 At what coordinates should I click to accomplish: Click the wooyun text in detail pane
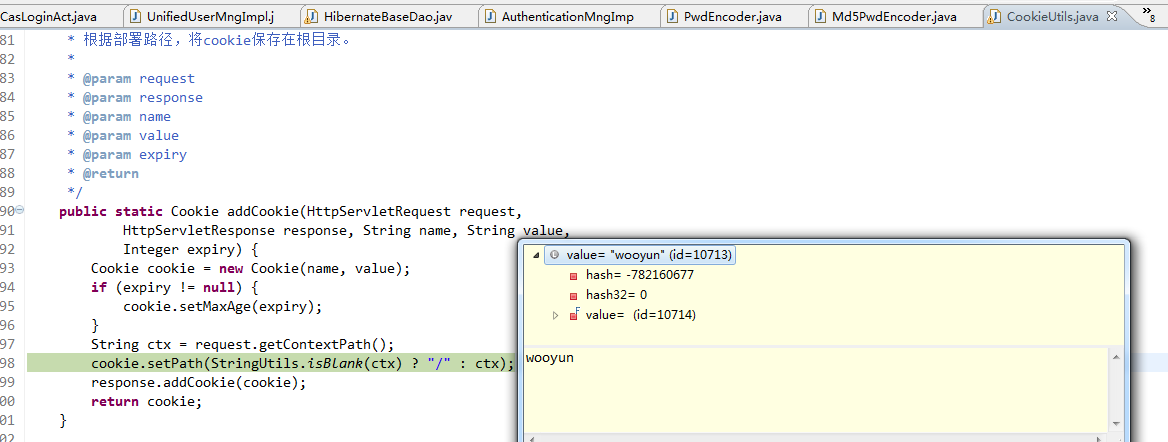[549, 358]
